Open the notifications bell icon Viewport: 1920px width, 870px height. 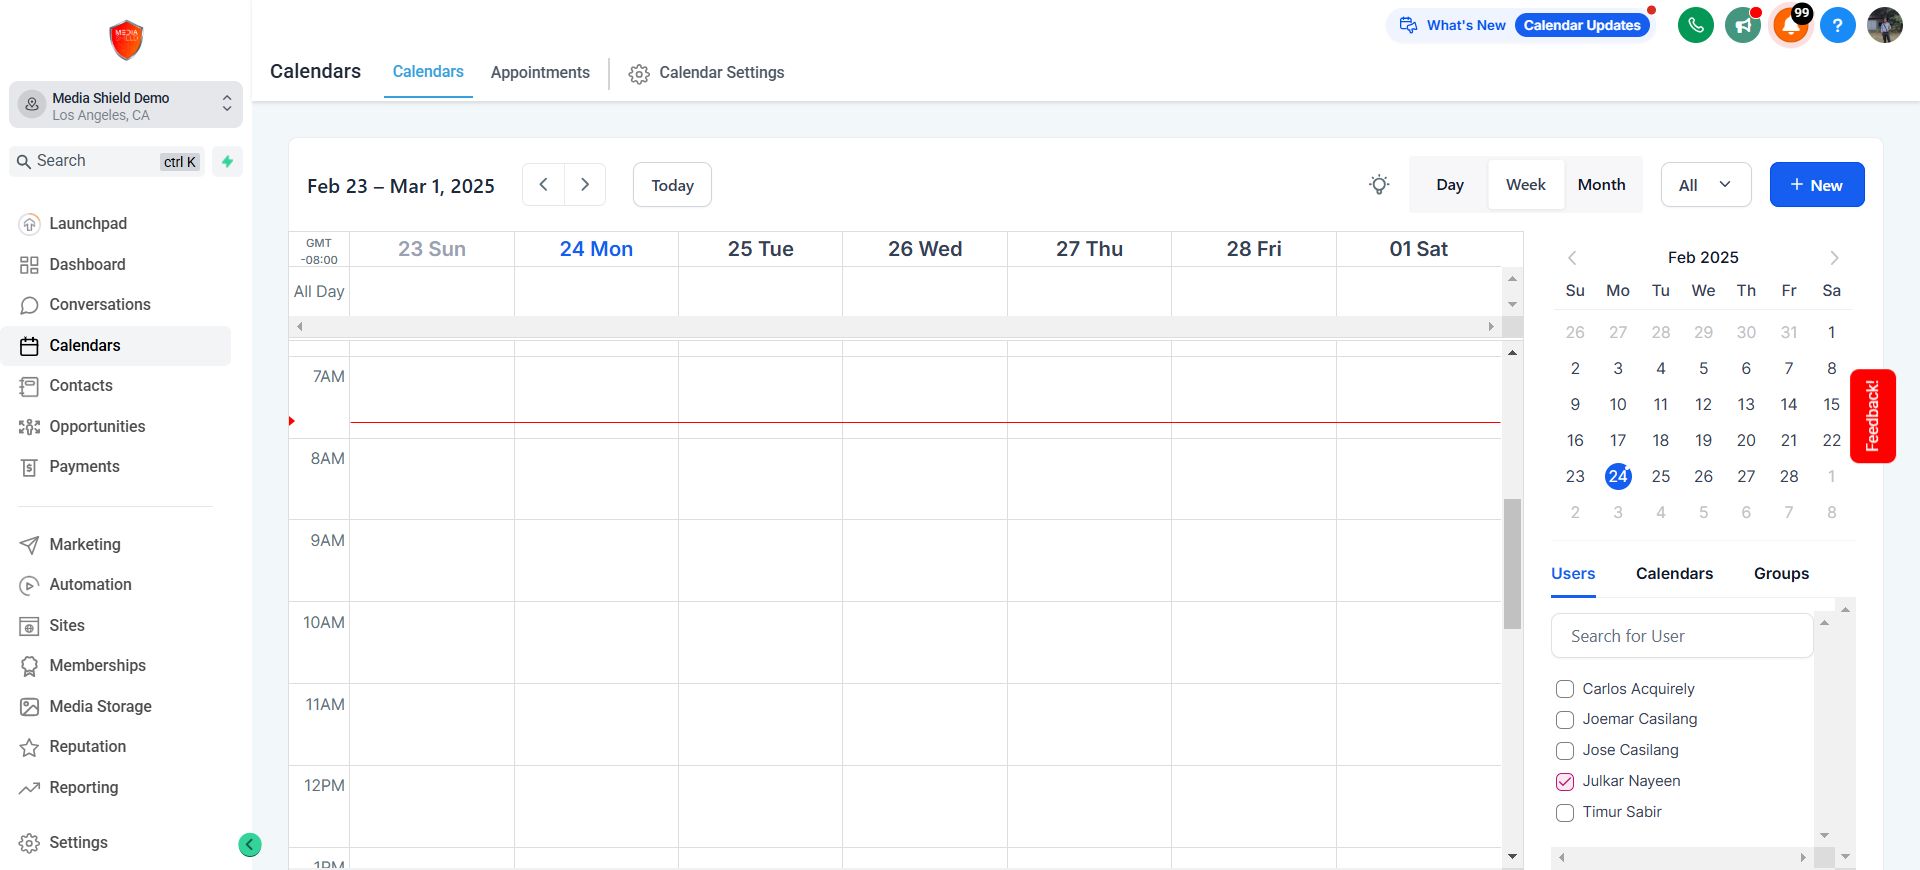tap(1791, 25)
